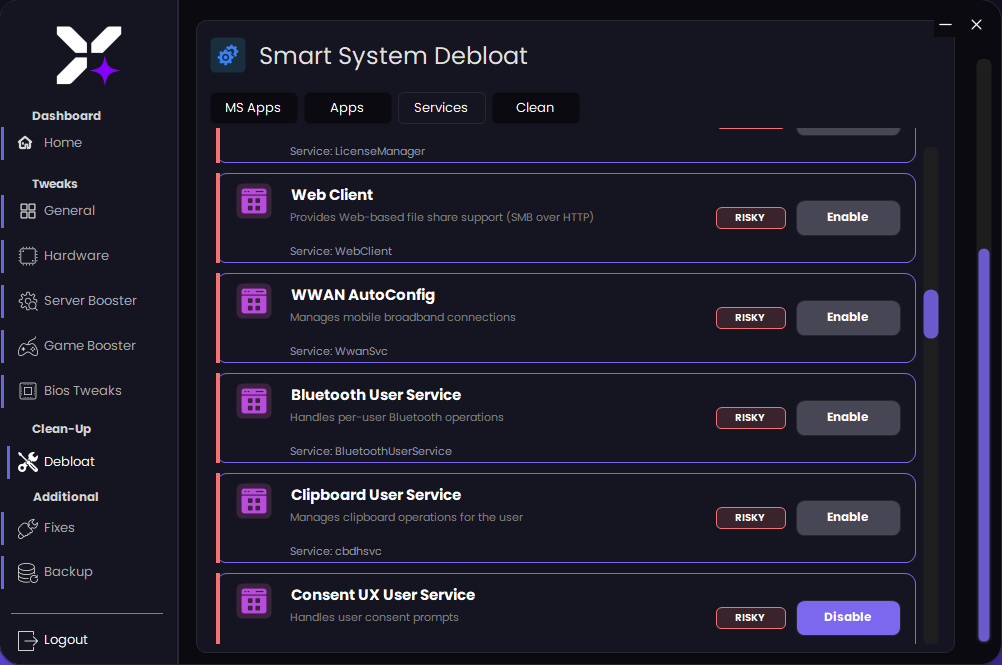Open the Hardware tweaks section
The height and width of the screenshot is (665, 1002).
pyautogui.click(x=28, y=255)
